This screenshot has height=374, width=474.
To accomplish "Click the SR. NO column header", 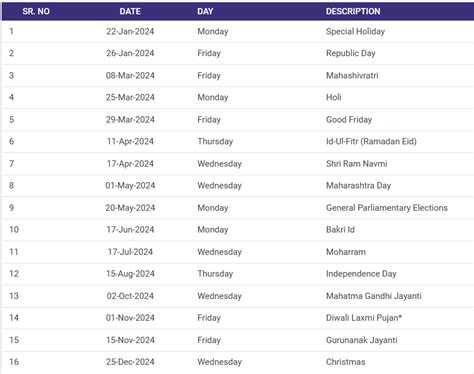I will pos(36,11).
